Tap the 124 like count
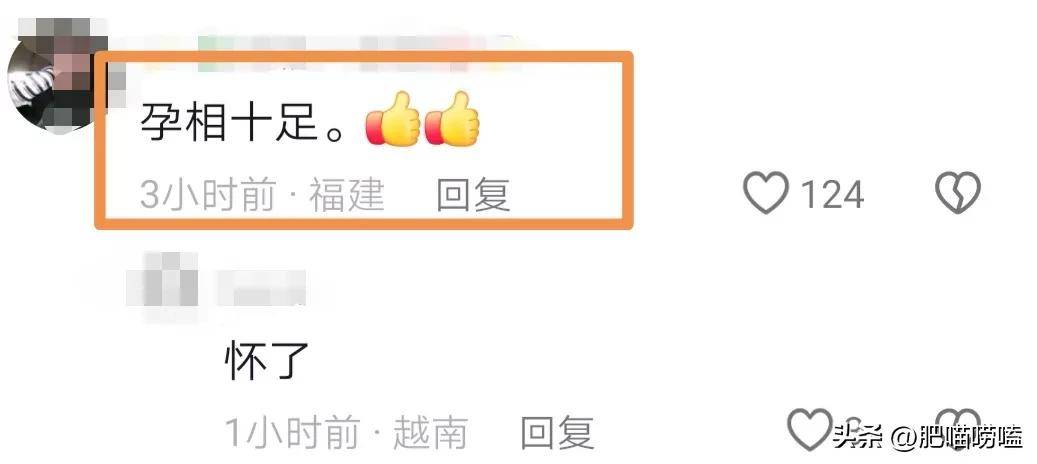 click(832, 194)
